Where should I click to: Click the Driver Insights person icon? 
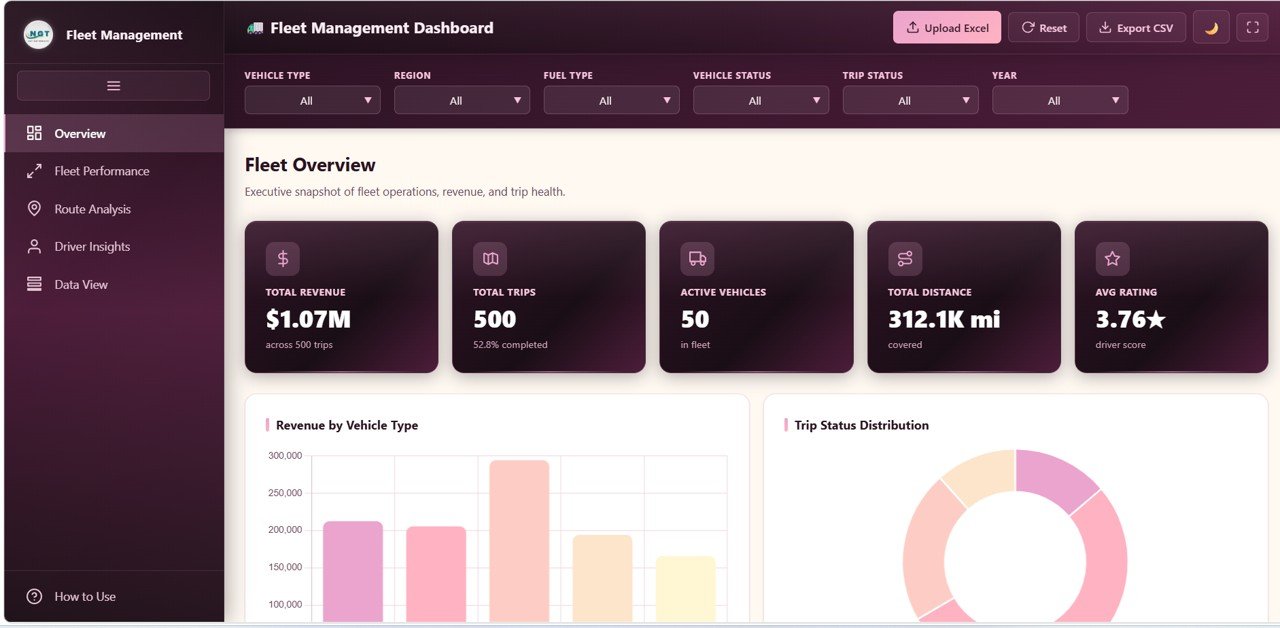point(35,246)
